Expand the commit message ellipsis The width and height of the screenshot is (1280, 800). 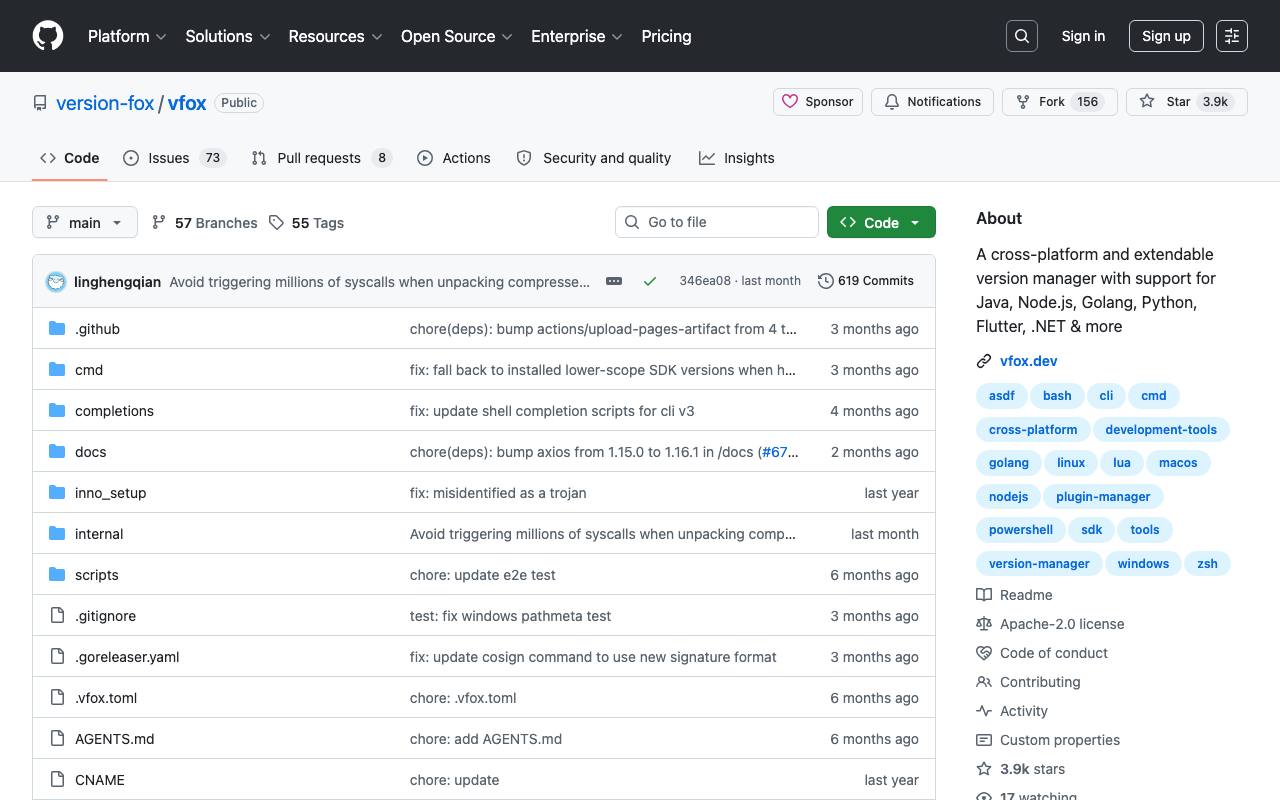pos(614,281)
